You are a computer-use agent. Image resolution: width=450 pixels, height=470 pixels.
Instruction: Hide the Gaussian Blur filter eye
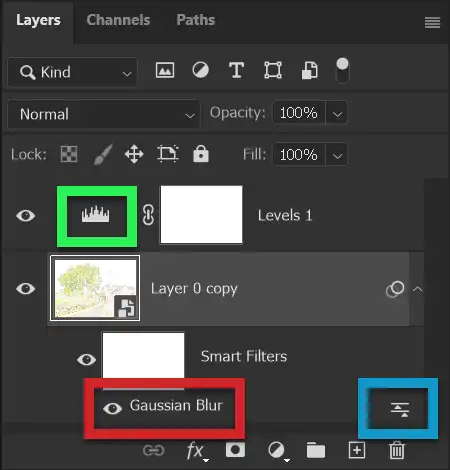(112, 408)
